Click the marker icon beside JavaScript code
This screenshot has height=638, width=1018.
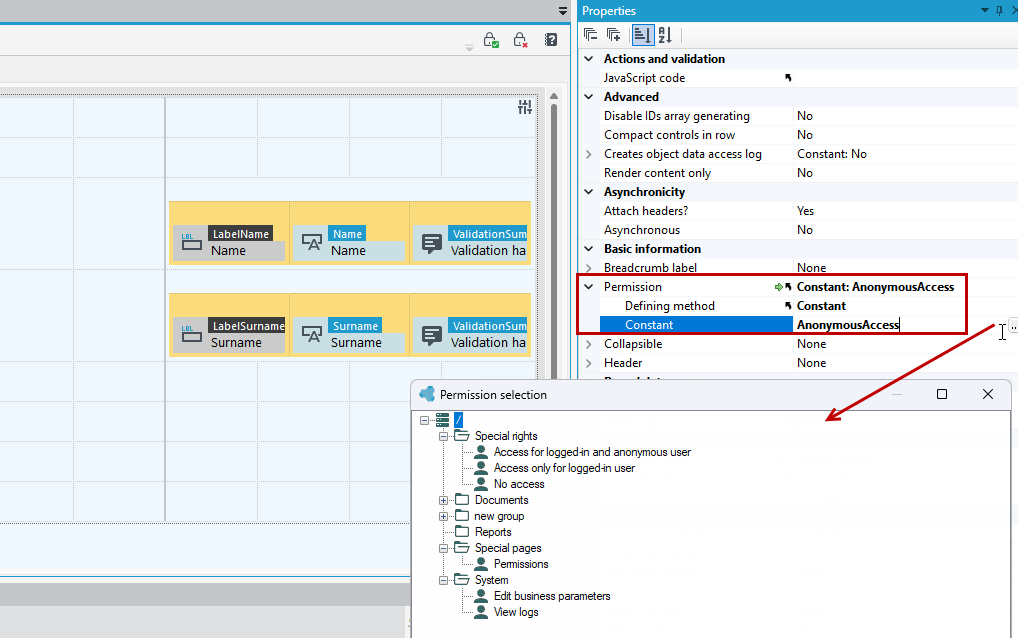click(788, 78)
